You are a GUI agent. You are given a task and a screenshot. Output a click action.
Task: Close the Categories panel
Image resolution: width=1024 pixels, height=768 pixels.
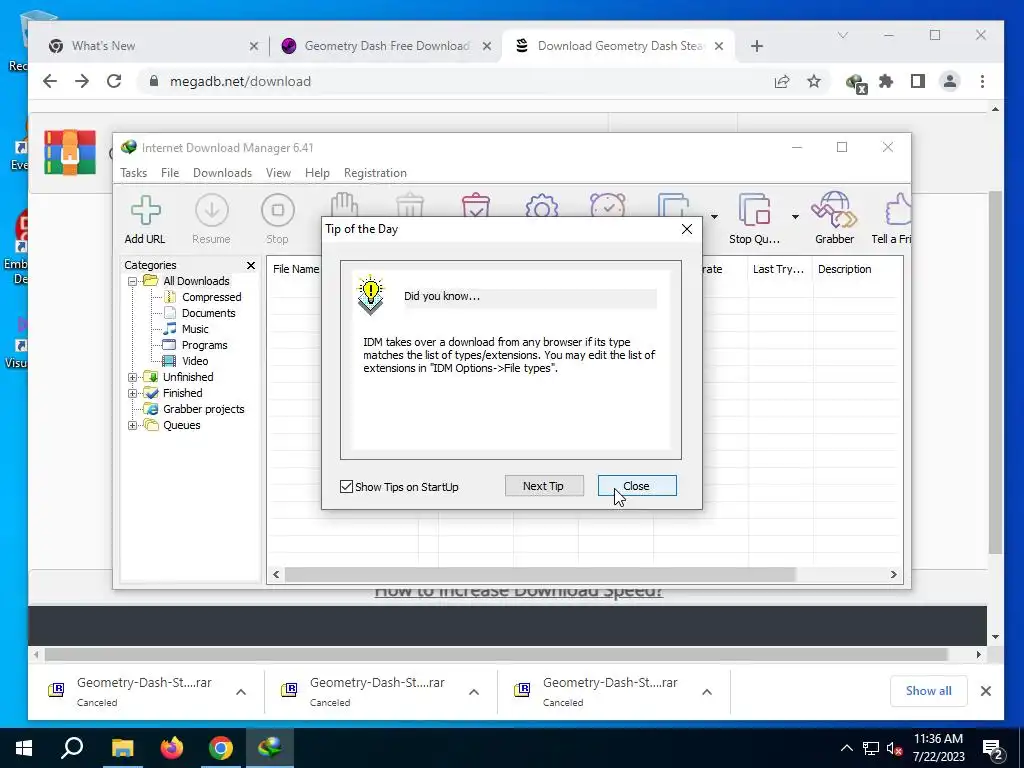click(251, 265)
